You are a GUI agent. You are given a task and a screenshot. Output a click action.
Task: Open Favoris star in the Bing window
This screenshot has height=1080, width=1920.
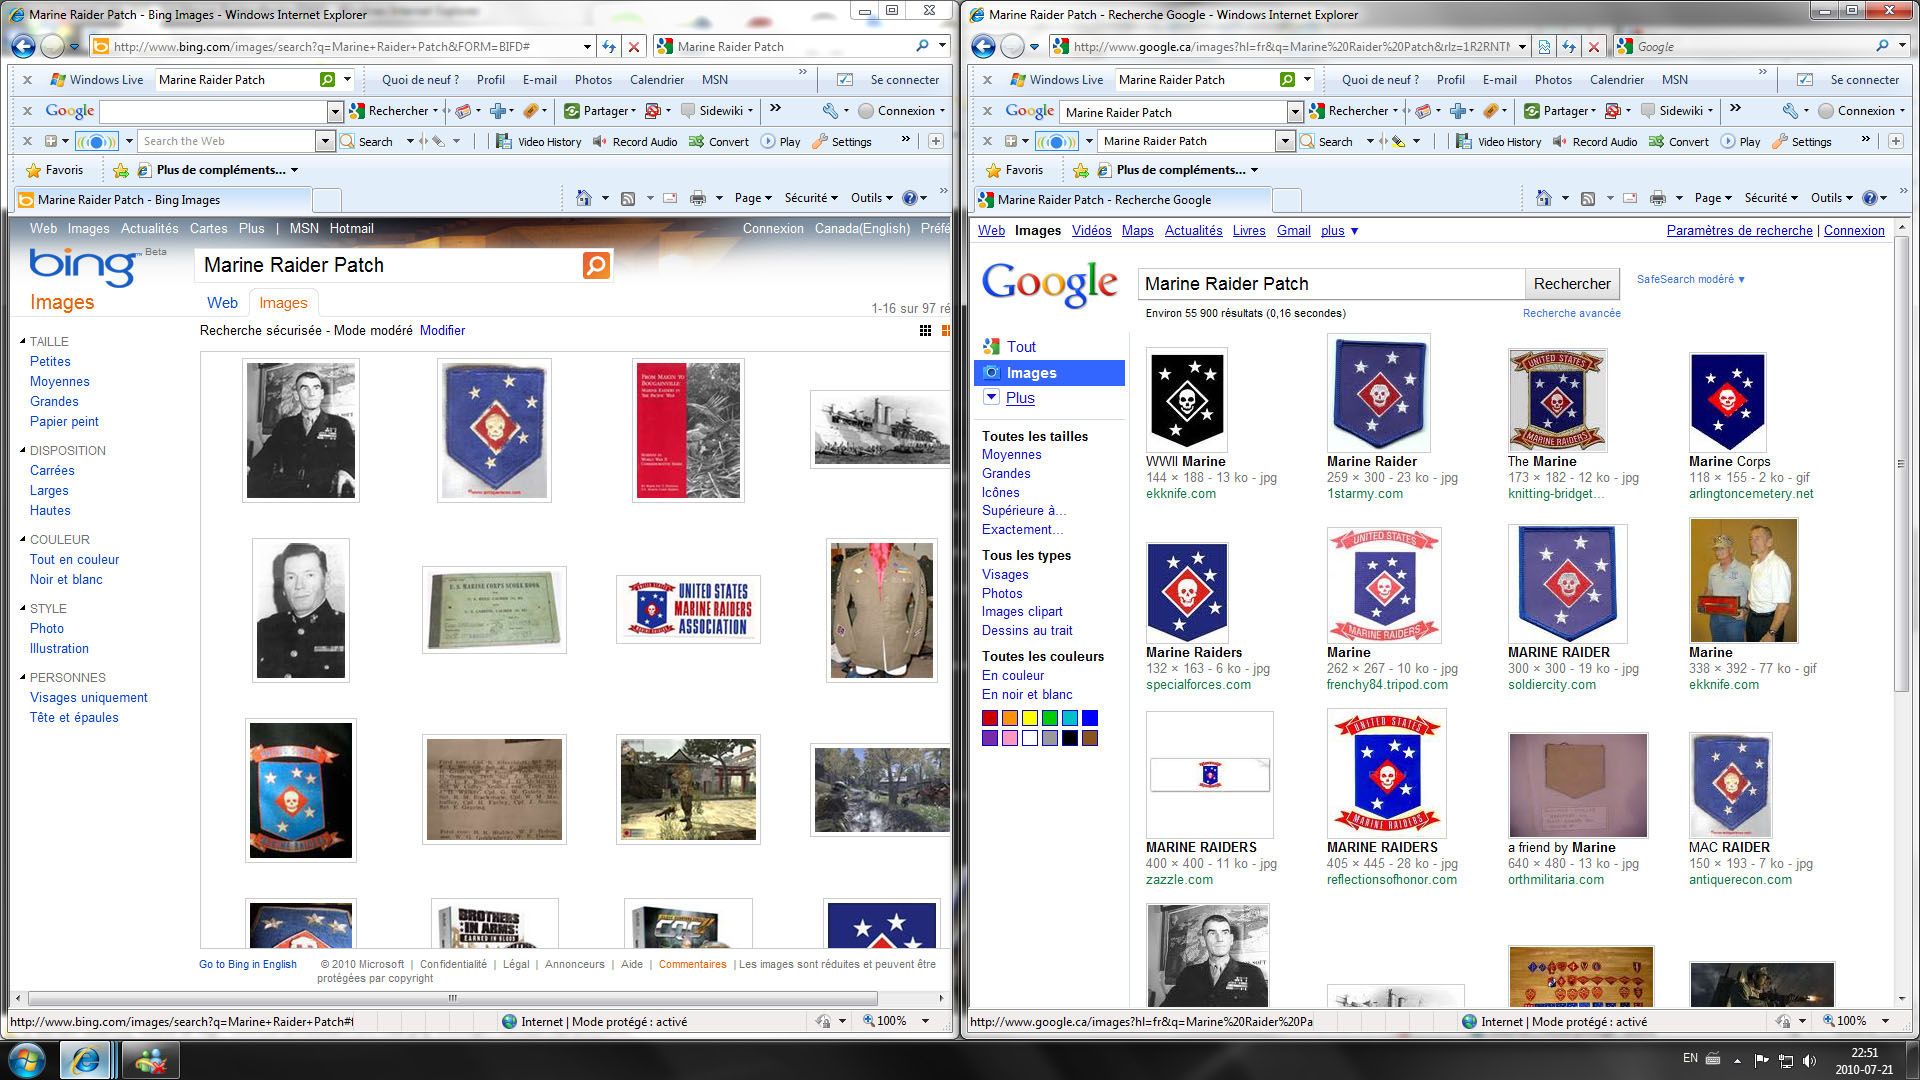click(x=55, y=170)
